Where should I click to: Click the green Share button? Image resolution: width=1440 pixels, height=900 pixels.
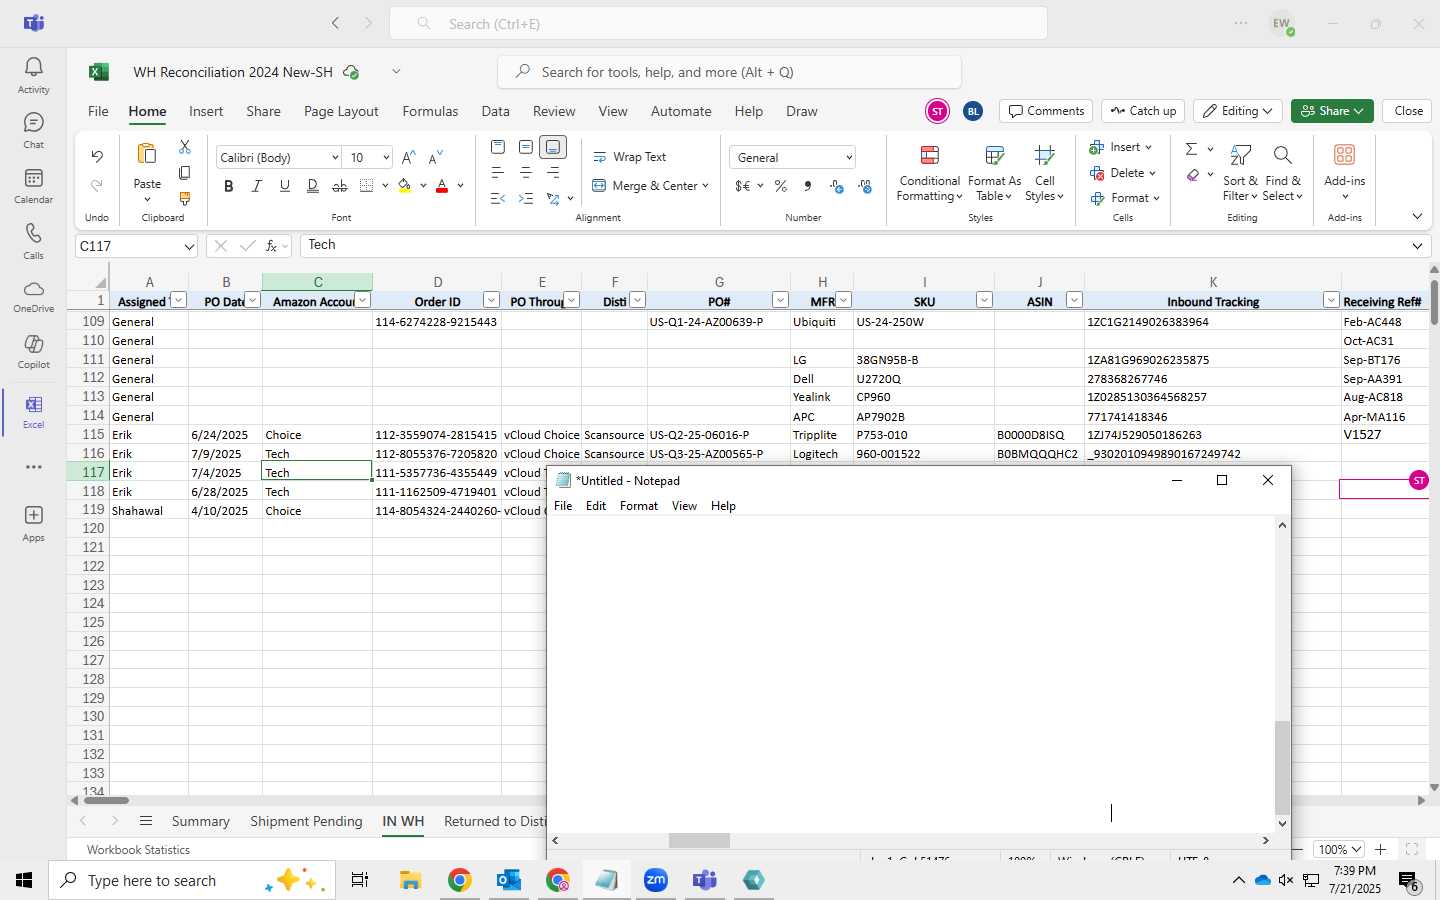(x=1332, y=111)
